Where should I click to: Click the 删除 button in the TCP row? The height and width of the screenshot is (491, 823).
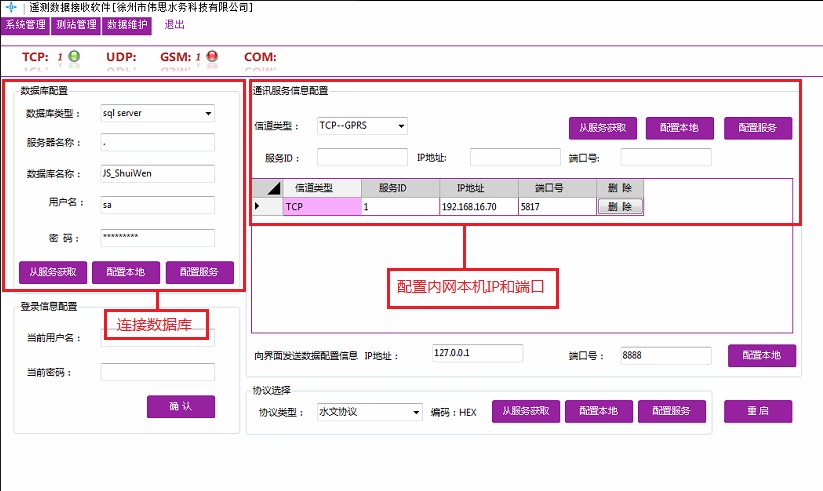pyautogui.click(x=620, y=207)
